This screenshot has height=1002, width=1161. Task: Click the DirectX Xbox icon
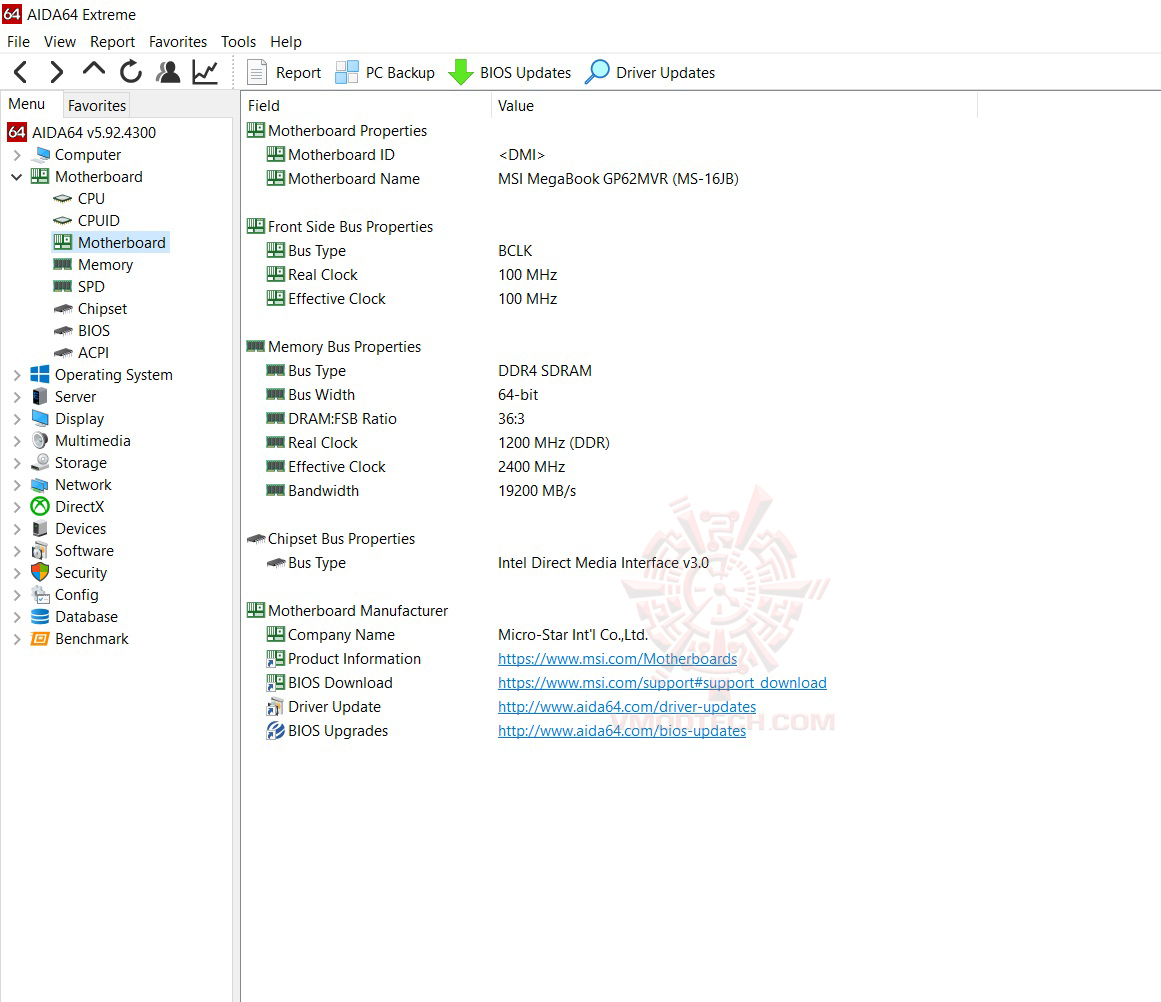[40, 507]
